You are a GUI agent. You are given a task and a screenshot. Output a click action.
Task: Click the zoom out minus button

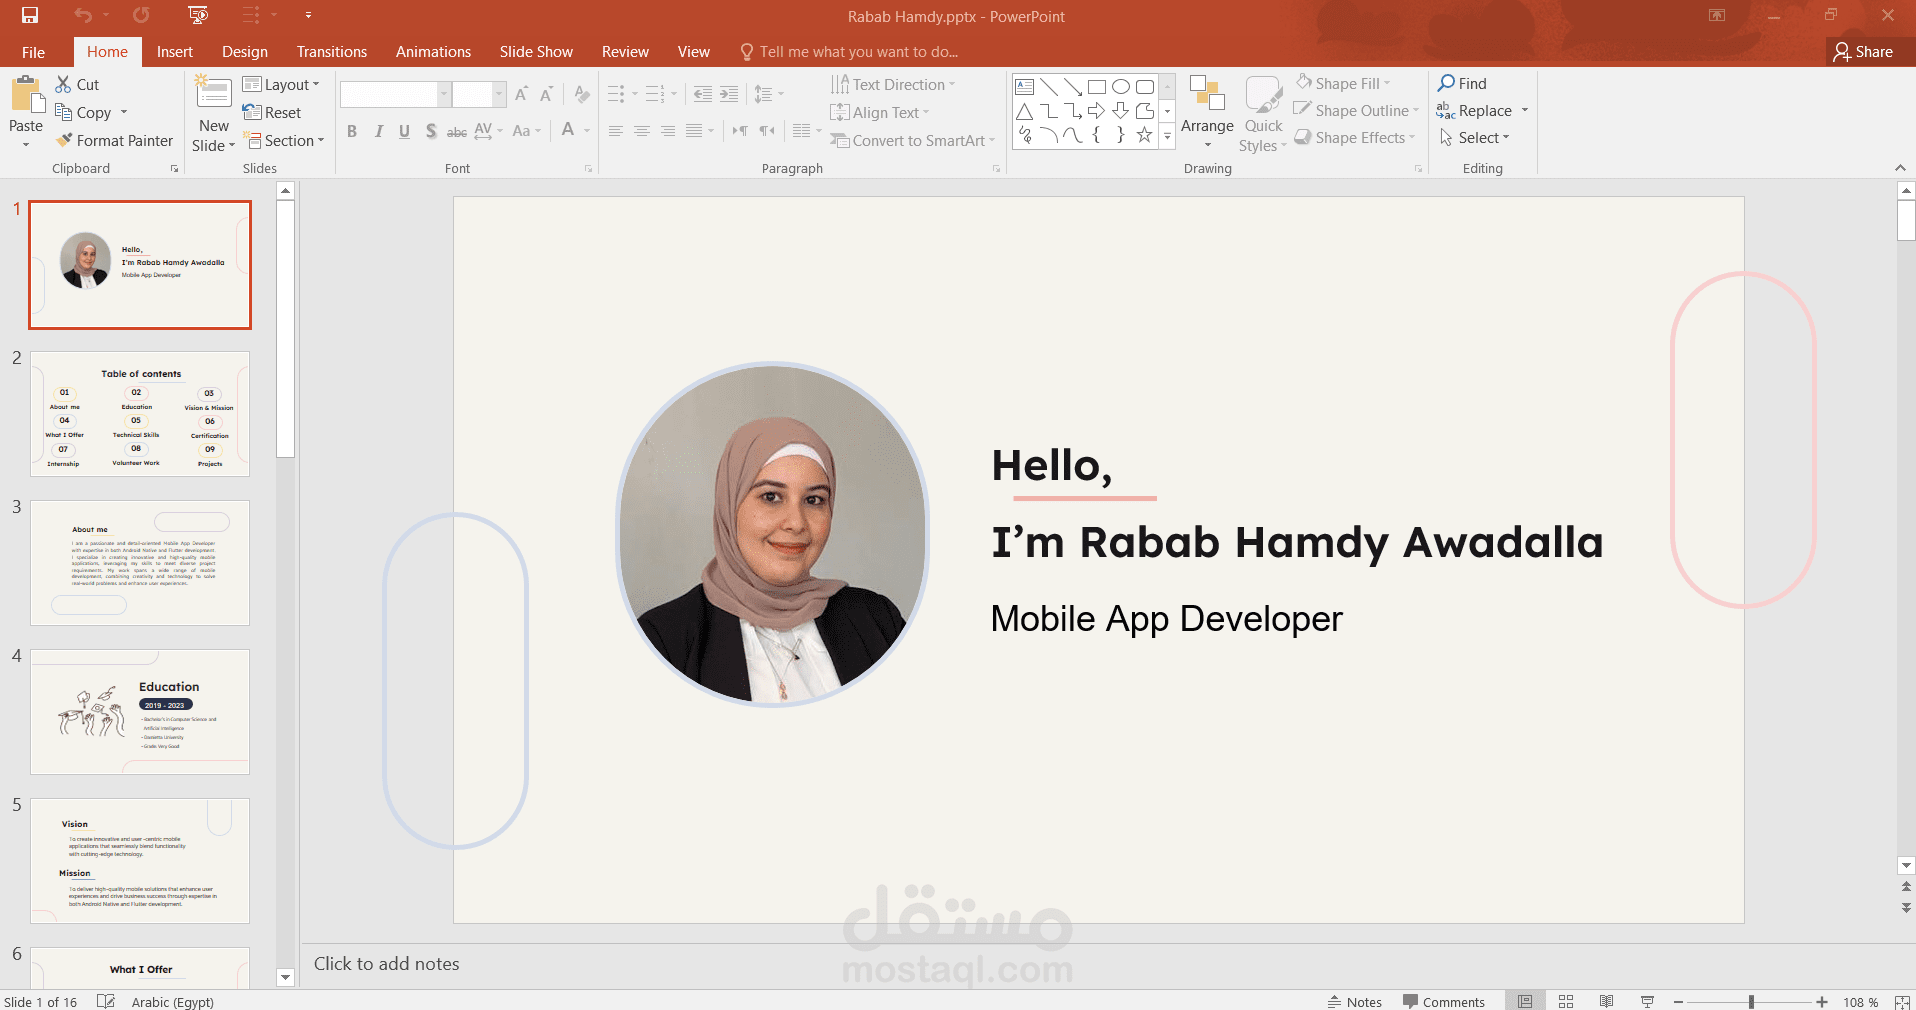coord(1679,1001)
